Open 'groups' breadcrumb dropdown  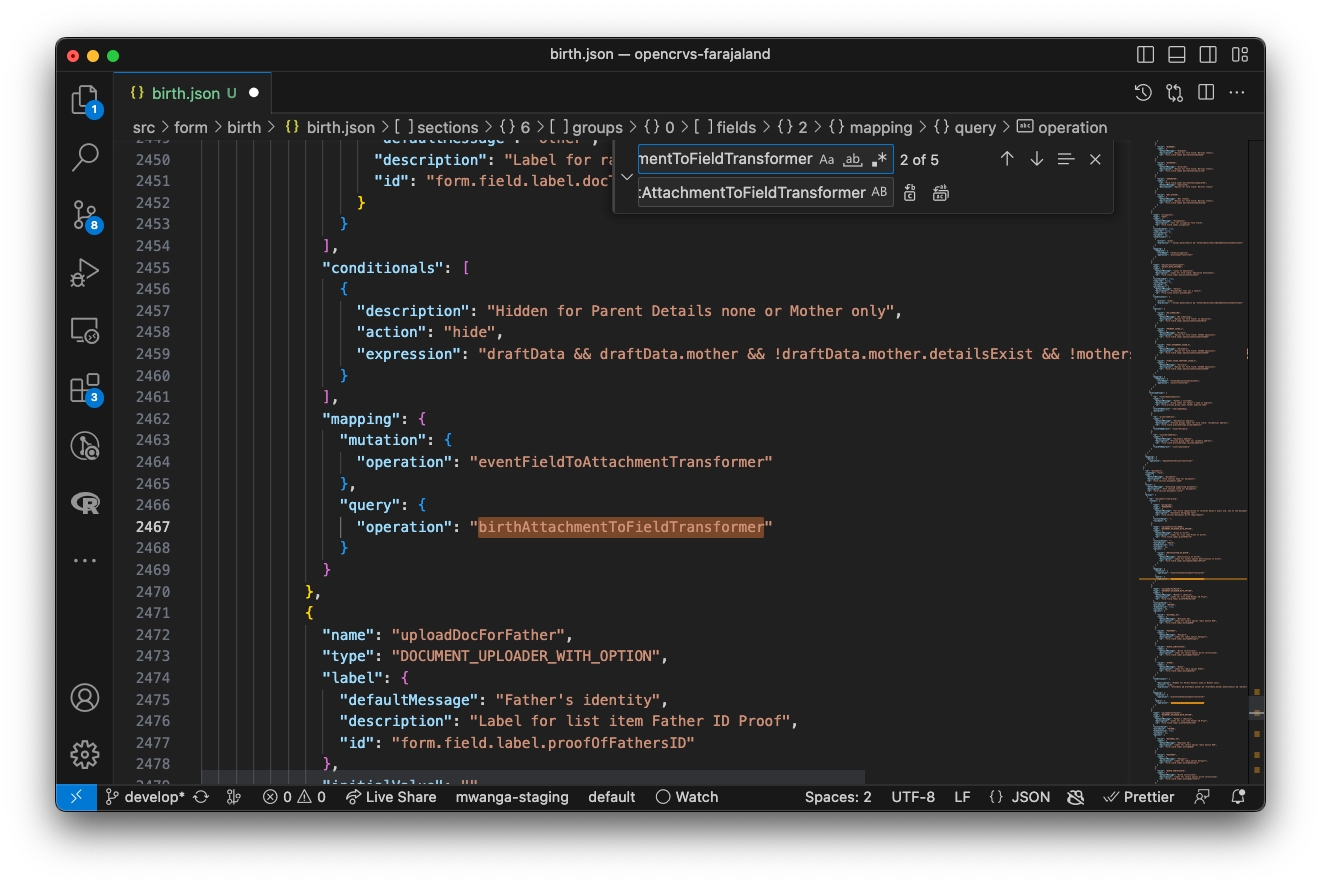(x=586, y=127)
